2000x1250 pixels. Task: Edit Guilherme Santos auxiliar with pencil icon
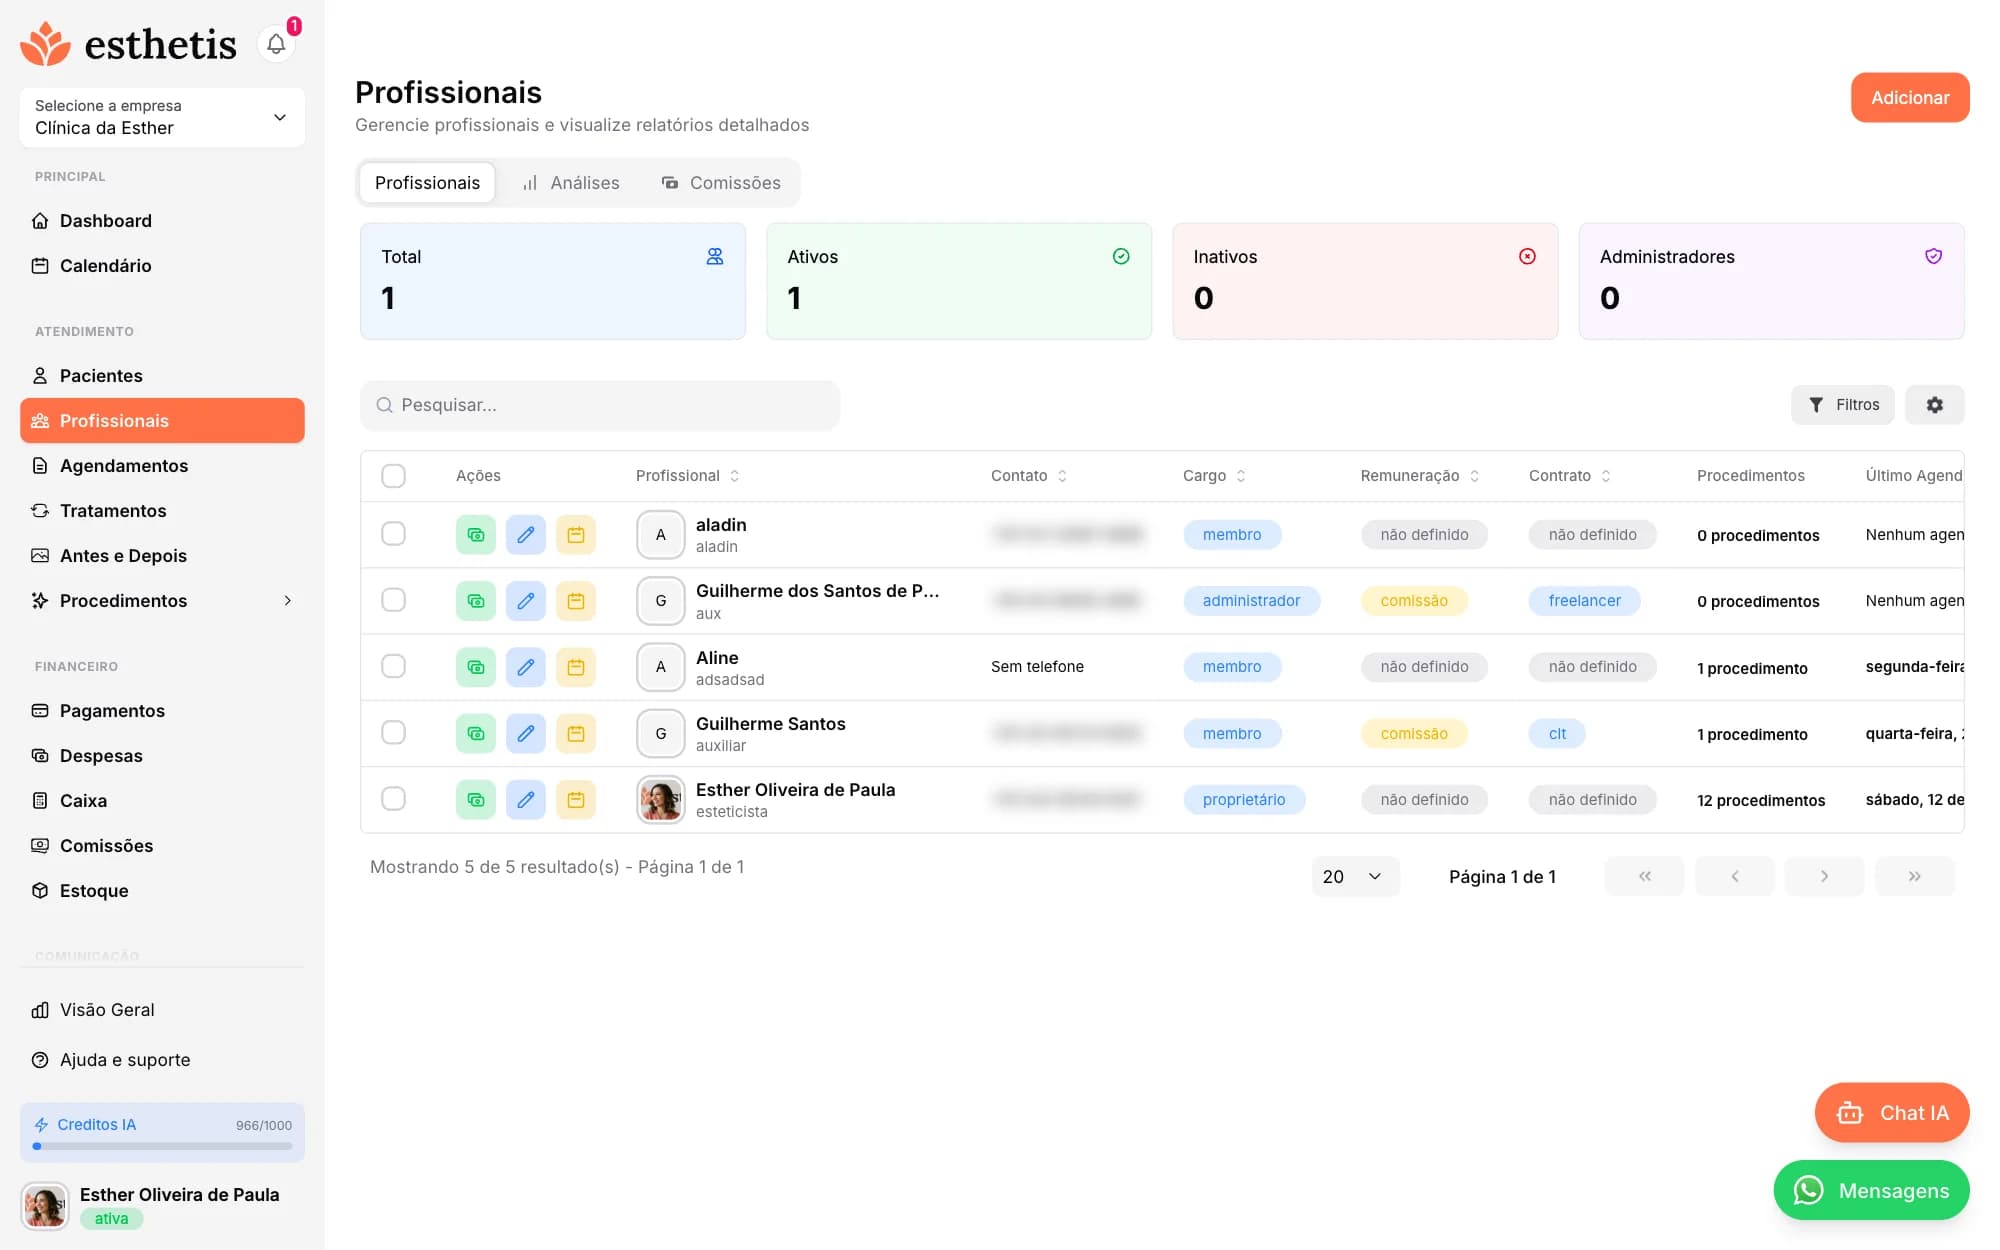coord(526,734)
